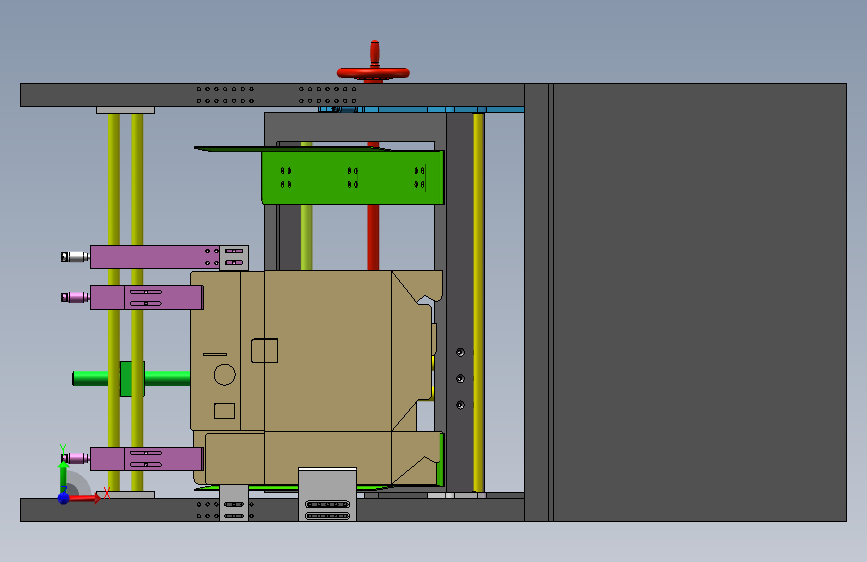Select the large tan cardboard box body
The width and height of the screenshot is (867, 562).
tap(326, 351)
